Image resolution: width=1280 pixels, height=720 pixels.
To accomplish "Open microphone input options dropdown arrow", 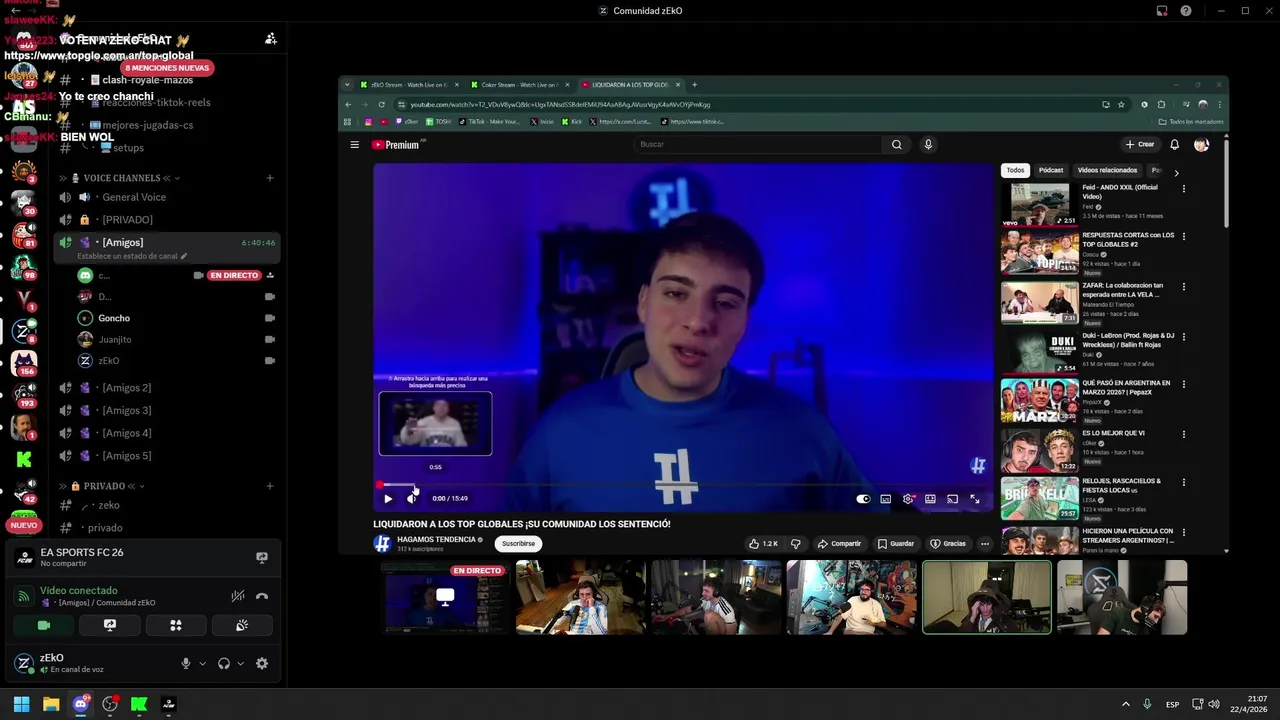I will click(x=202, y=663).
